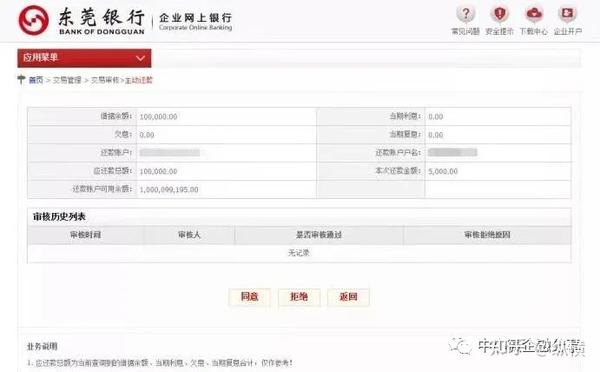Screen dimensions: 600x372
Task: Open the 下载中心 cloud icon
Action: tap(533, 14)
